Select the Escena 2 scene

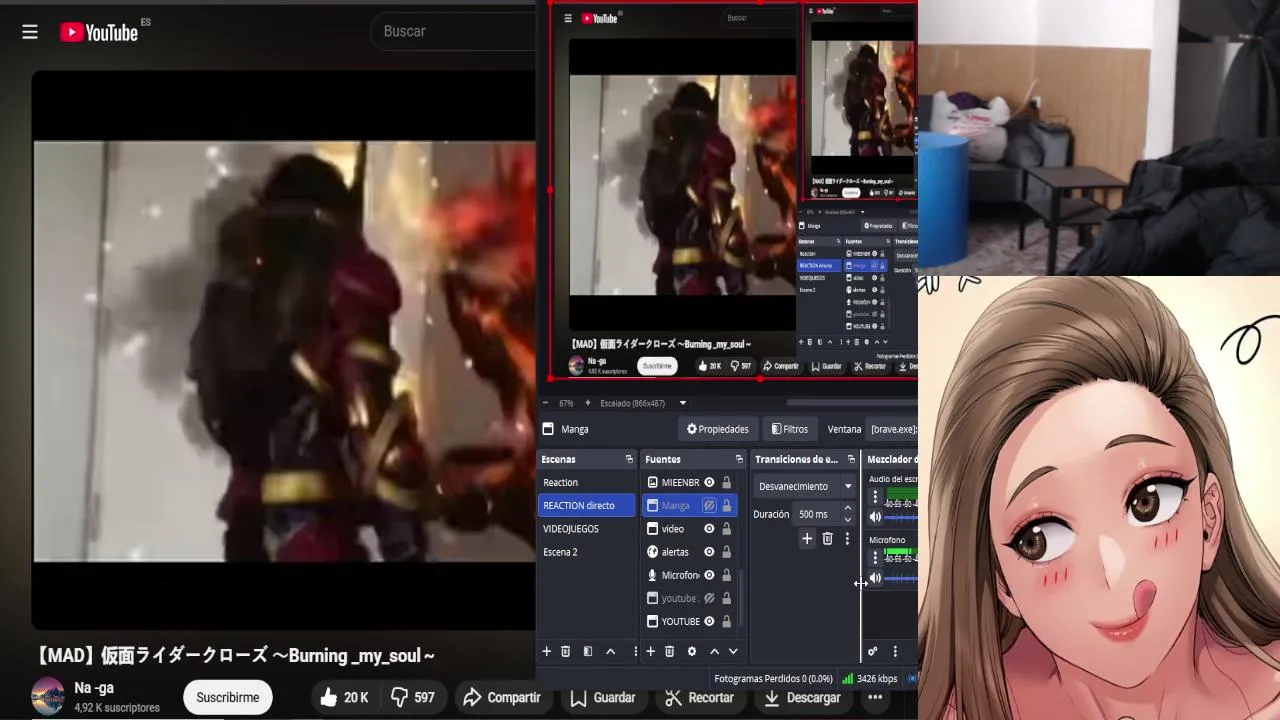(x=587, y=551)
